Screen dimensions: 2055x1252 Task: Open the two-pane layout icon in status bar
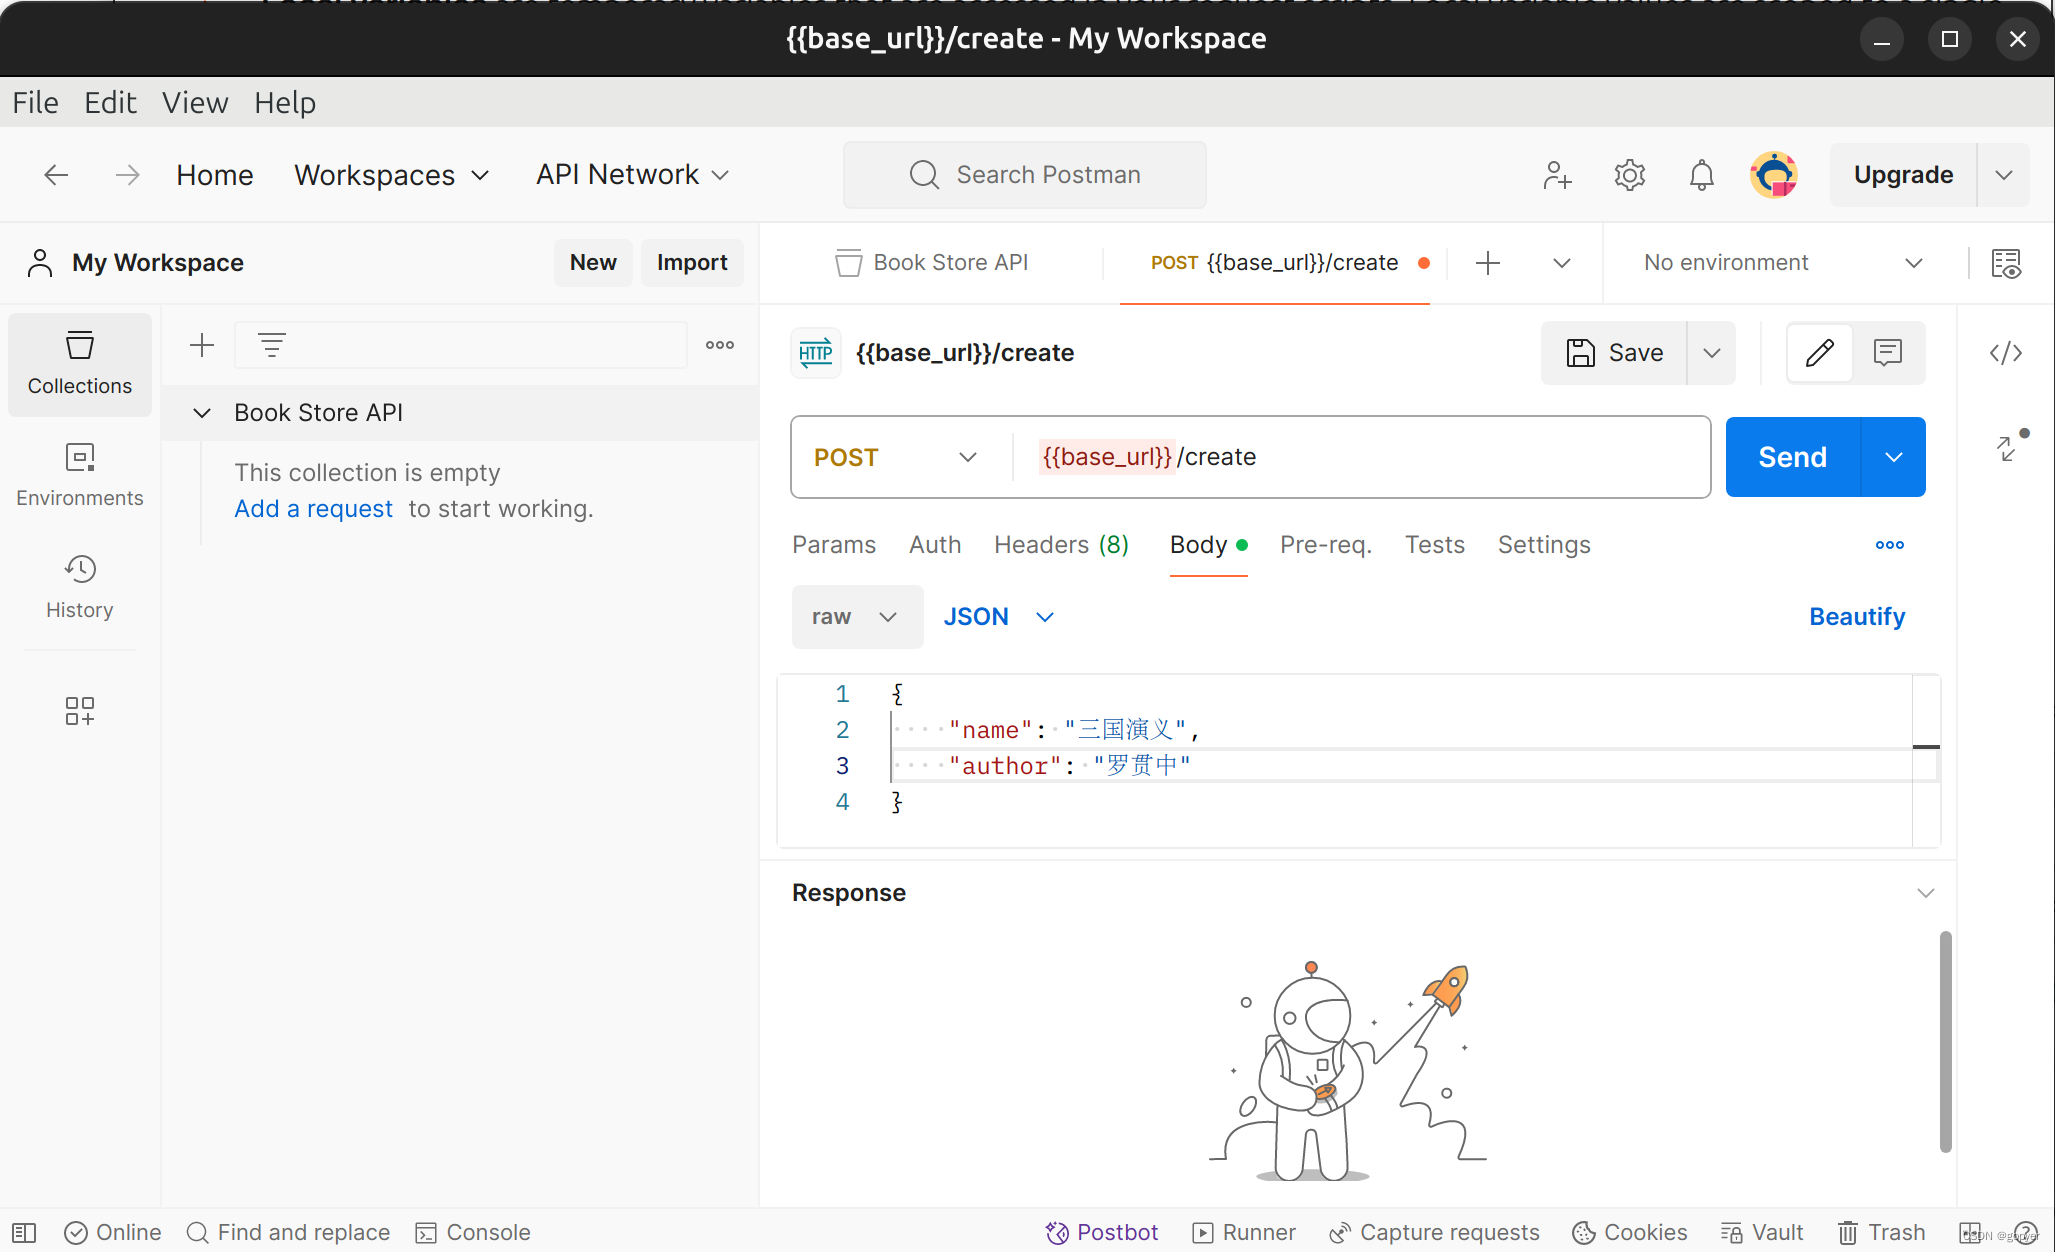(x=1970, y=1232)
